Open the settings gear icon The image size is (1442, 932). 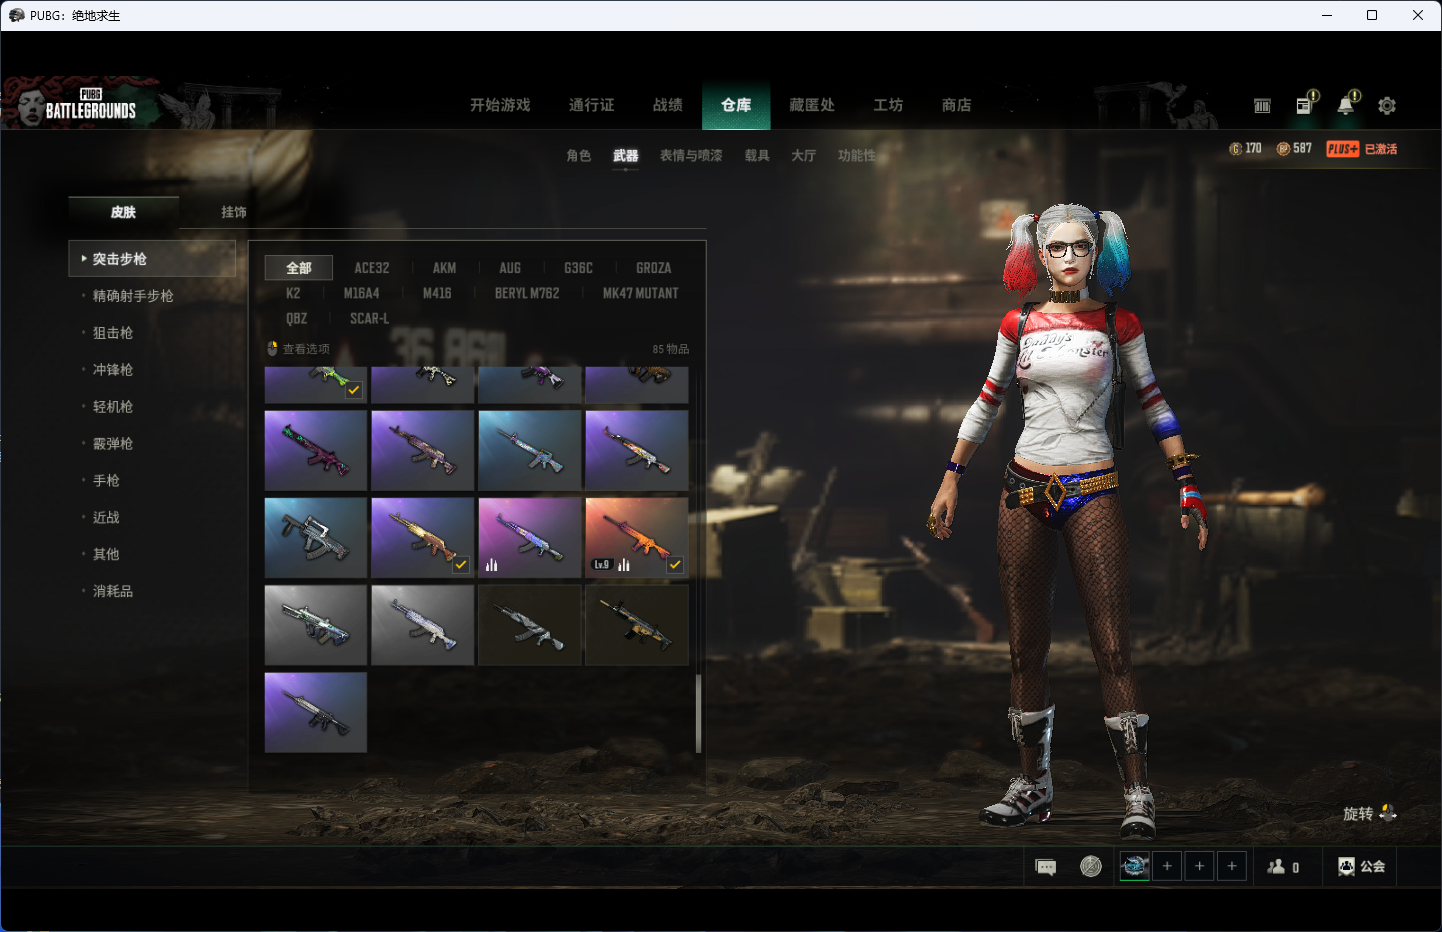(1387, 105)
